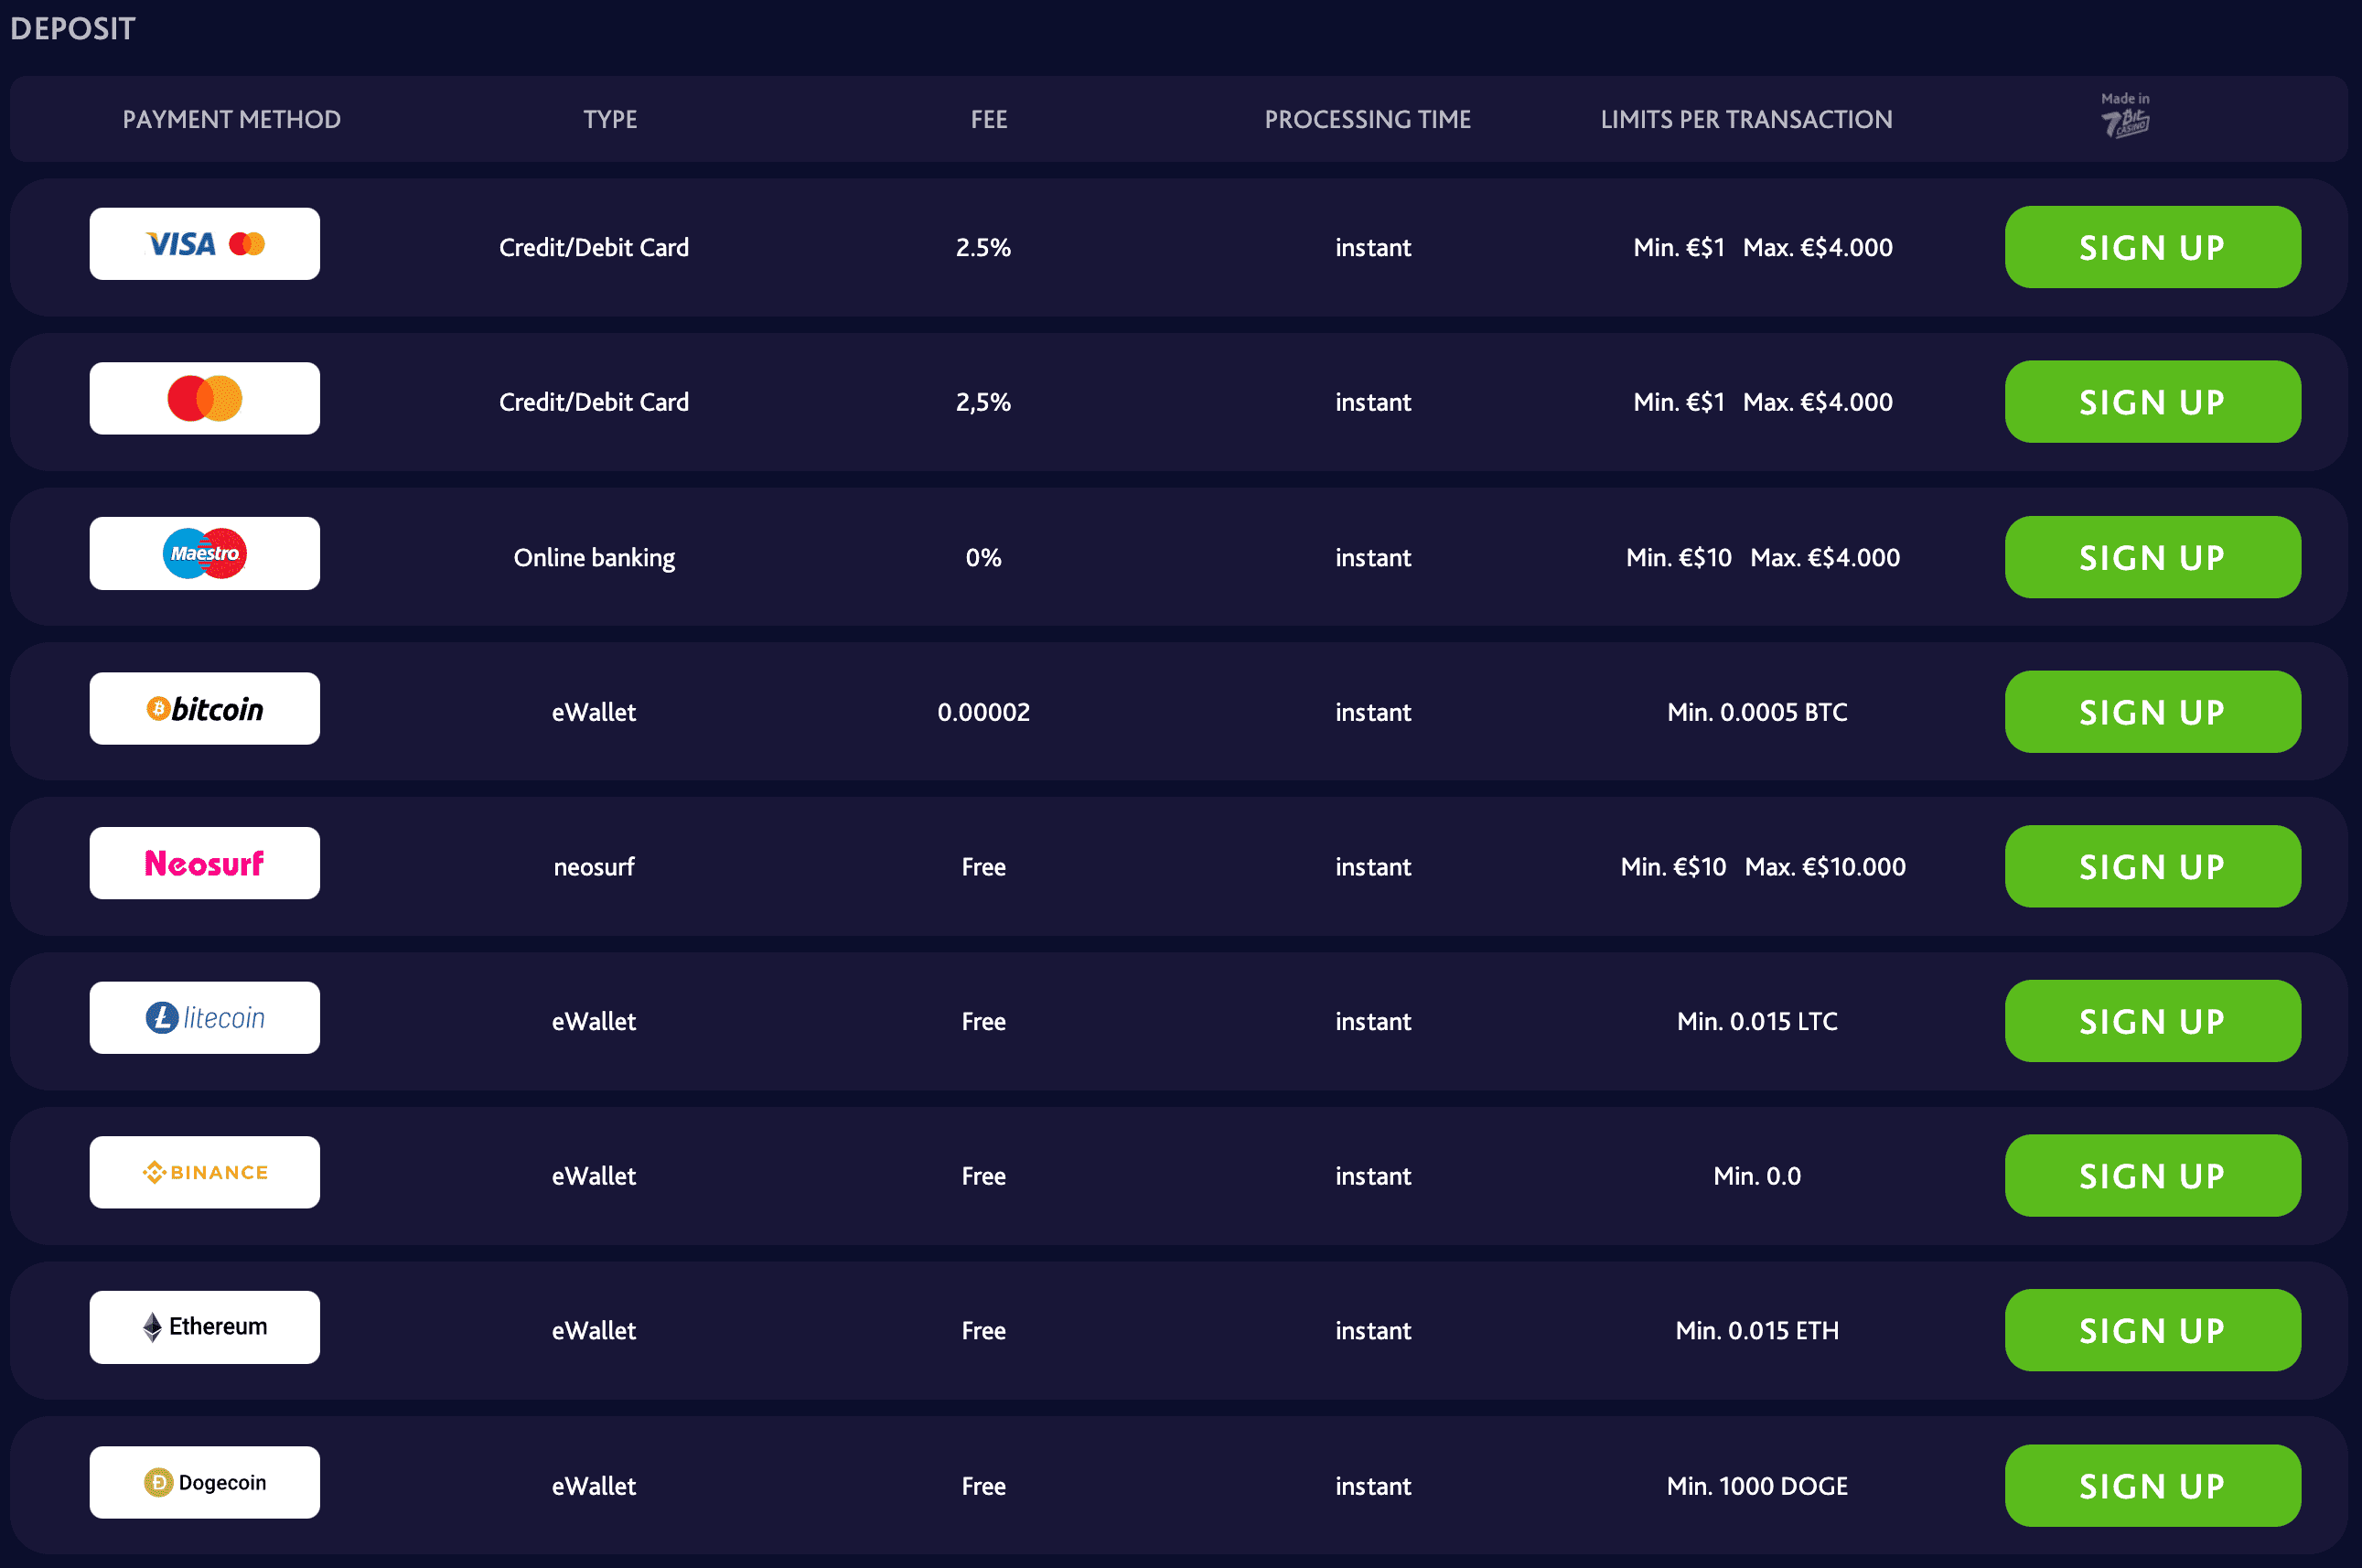Pick the Dogecoin payment logo
The width and height of the screenshot is (2362, 1568).
click(x=205, y=1482)
